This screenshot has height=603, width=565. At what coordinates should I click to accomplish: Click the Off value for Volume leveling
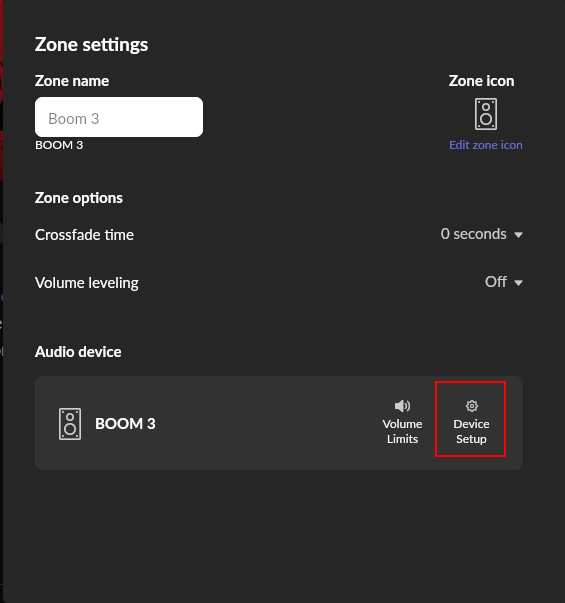pos(496,282)
